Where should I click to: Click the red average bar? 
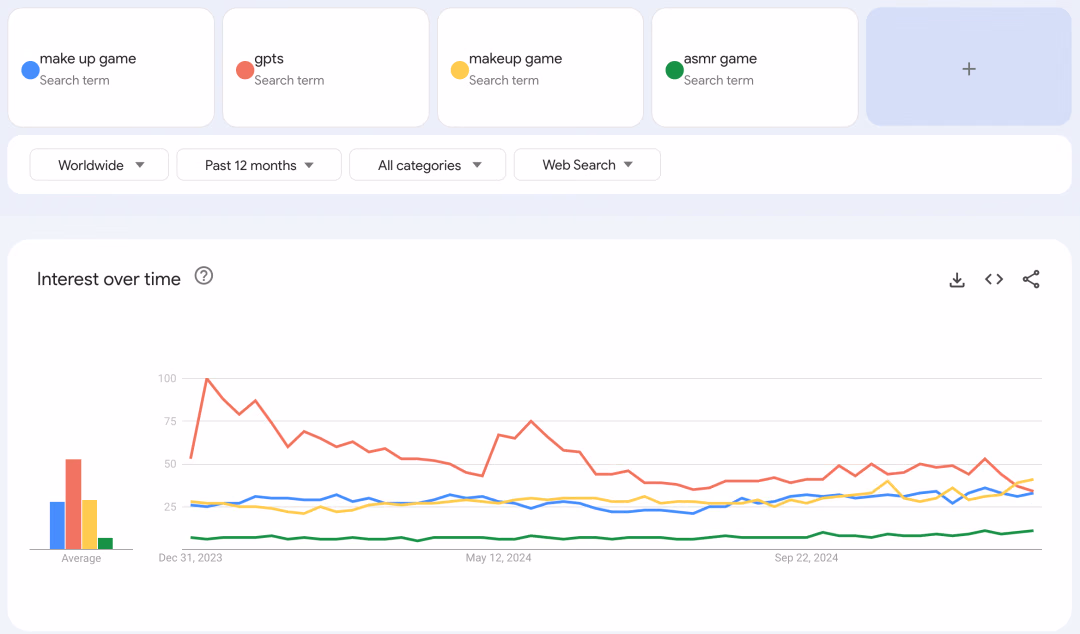coord(74,504)
